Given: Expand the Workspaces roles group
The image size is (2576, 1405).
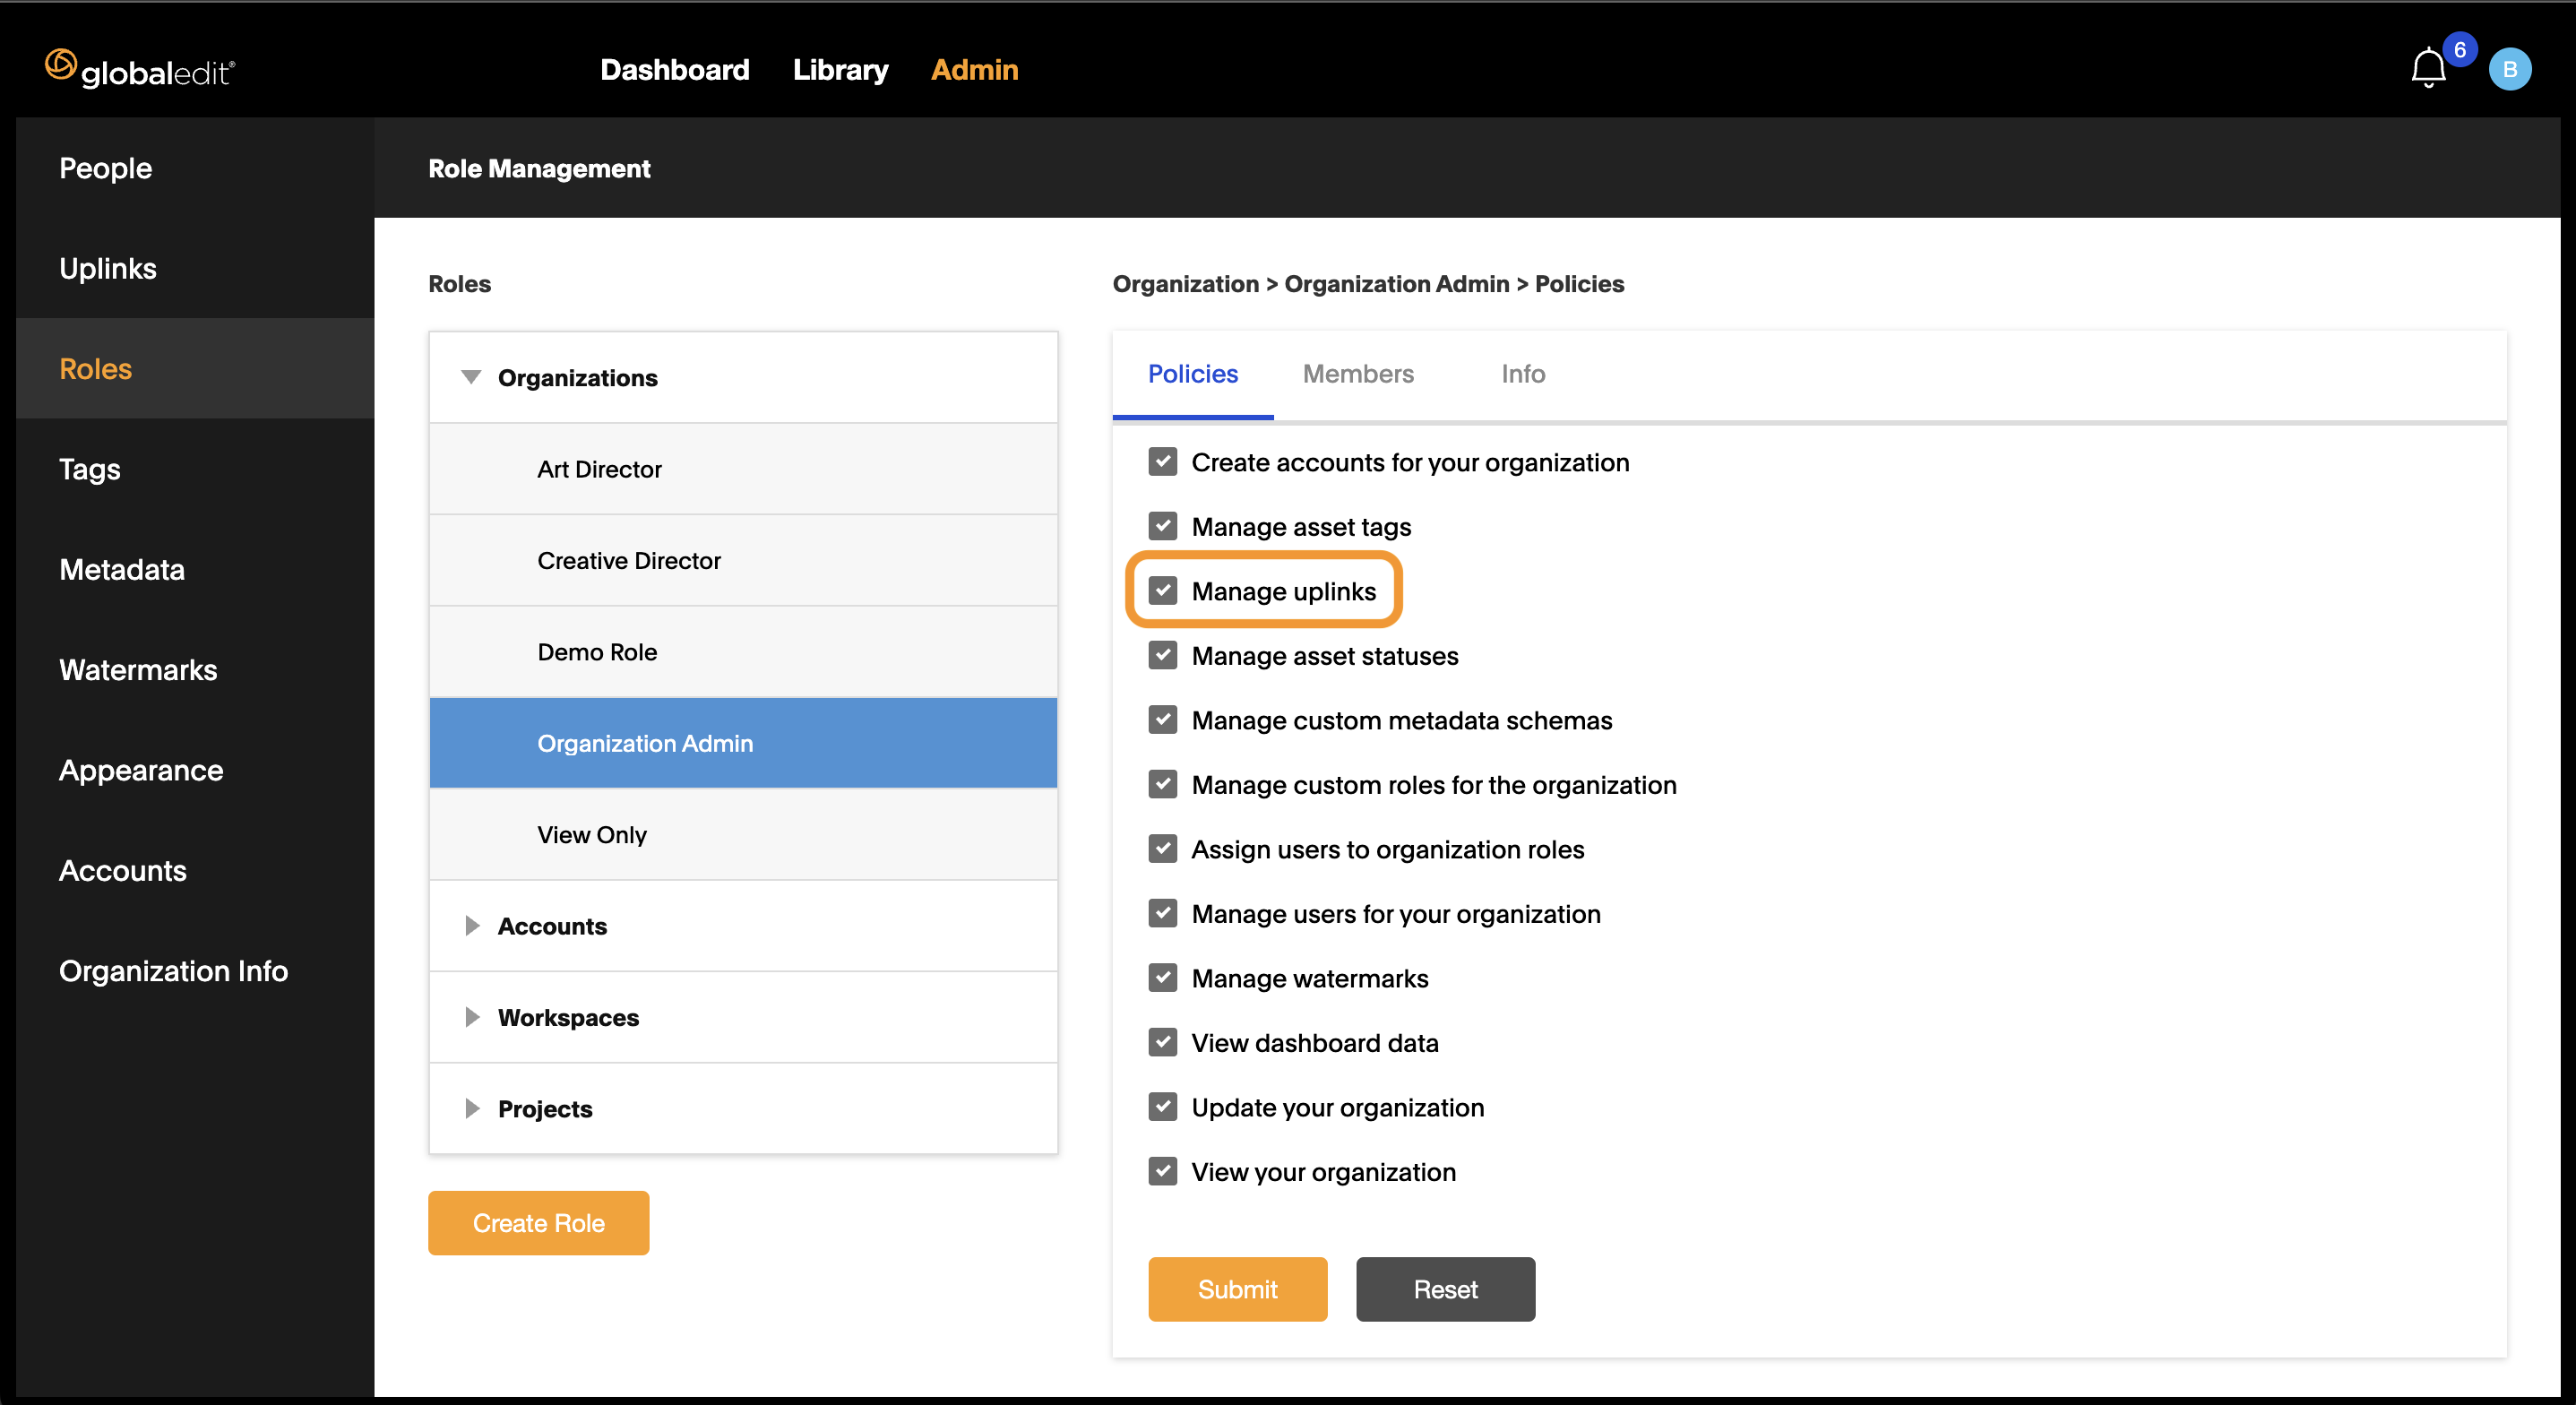Looking at the screenshot, I should point(472,1017).
